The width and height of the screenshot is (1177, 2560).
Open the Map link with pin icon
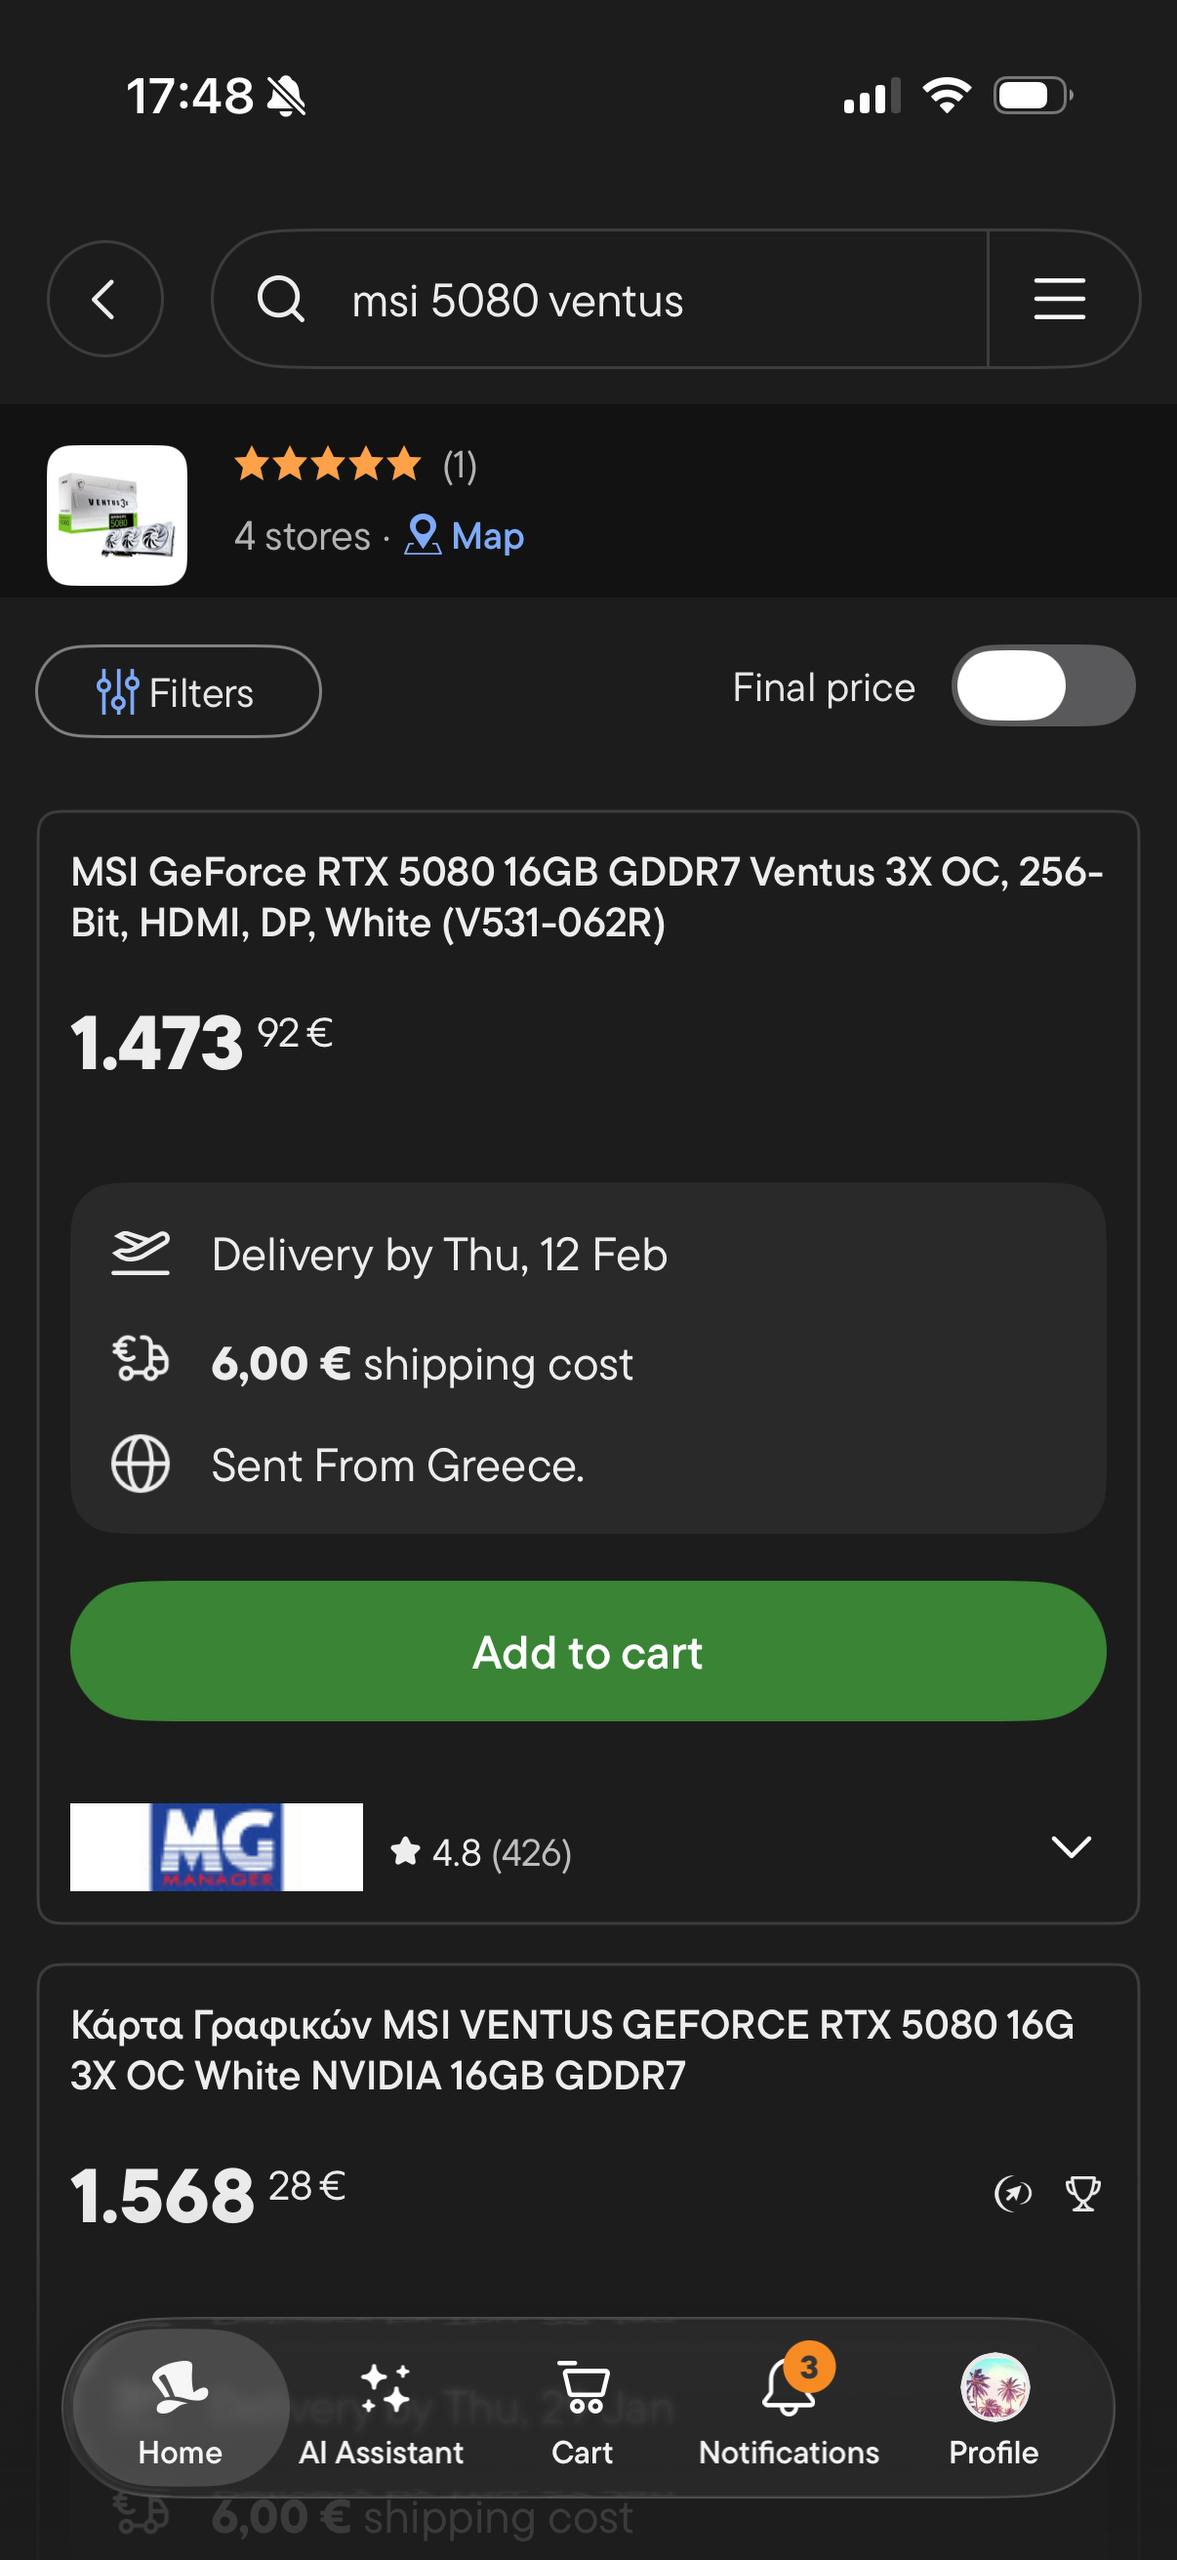tap(465, 536)
